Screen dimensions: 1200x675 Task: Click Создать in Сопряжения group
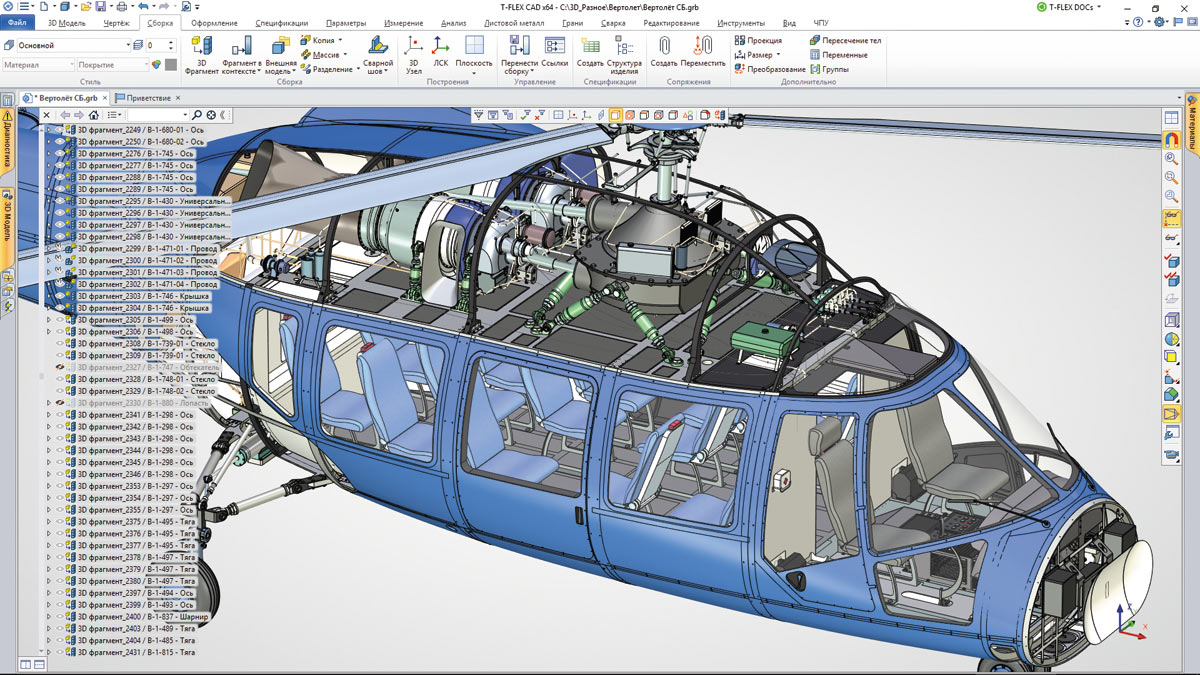click(664, 51)
